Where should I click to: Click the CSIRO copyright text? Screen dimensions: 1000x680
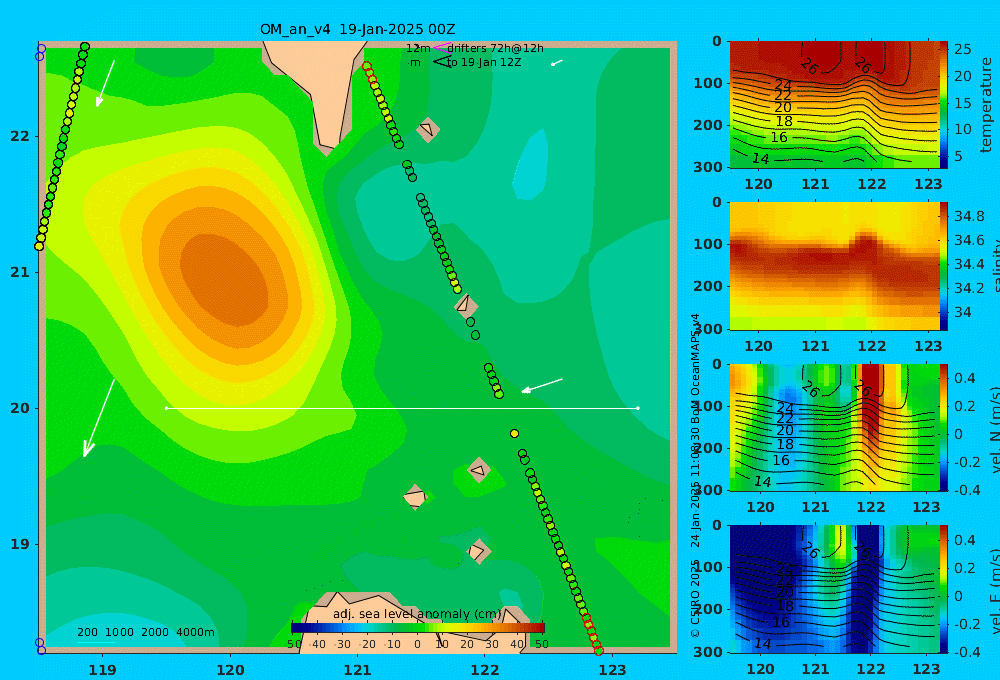tap(695, 475)
